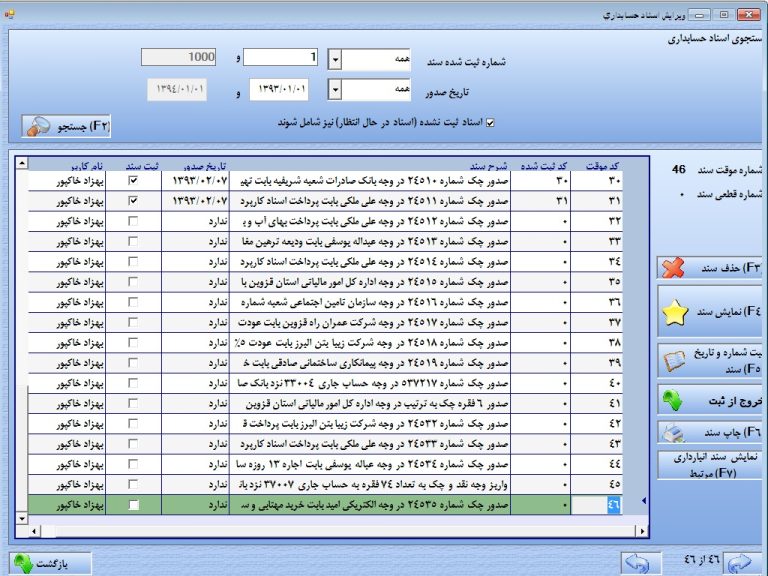
Task: Check the 'ثبت سند' checkbox in highlighted row 46
Action: (134, 507)
